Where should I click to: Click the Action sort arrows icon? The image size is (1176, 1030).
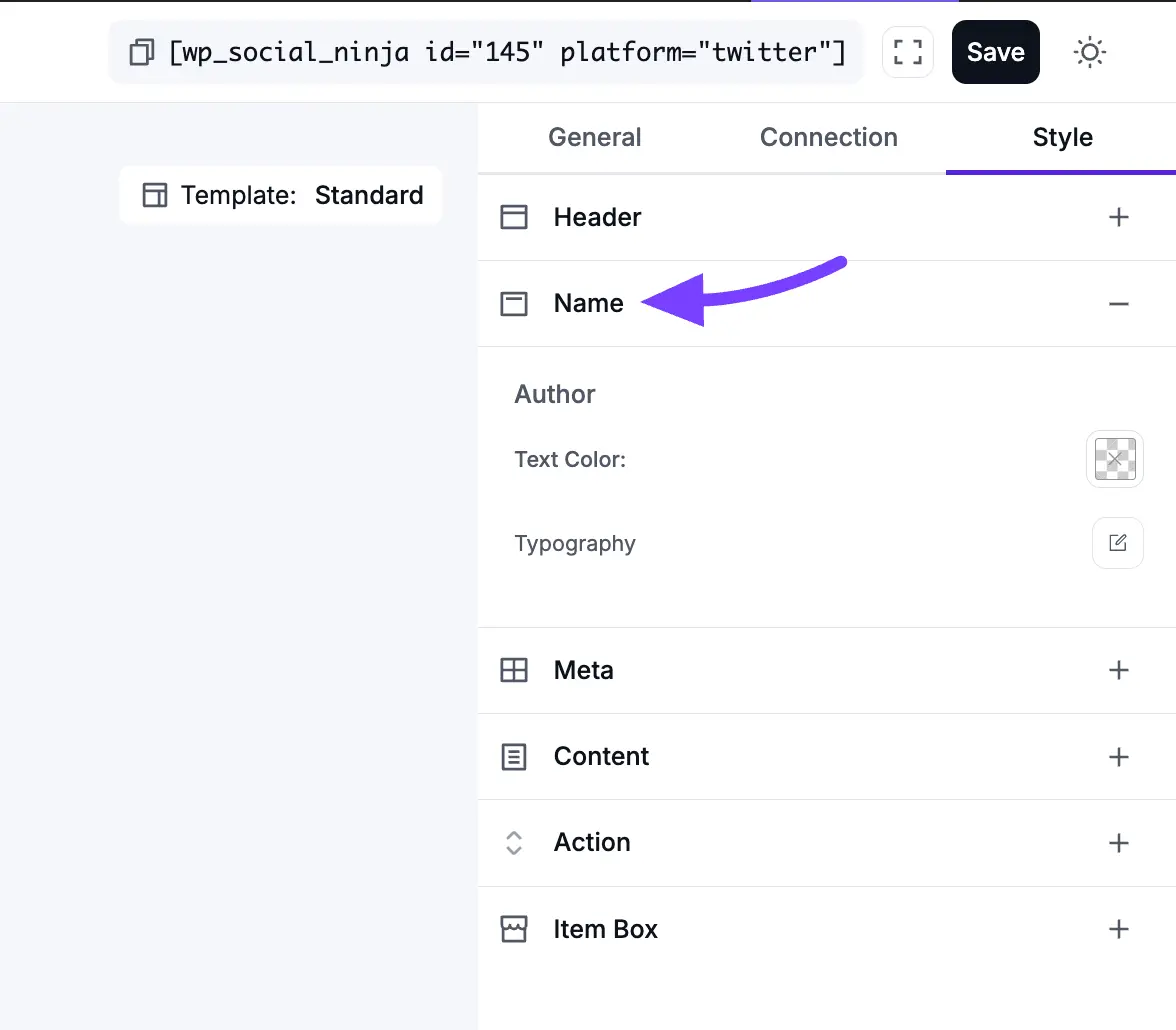514,843
